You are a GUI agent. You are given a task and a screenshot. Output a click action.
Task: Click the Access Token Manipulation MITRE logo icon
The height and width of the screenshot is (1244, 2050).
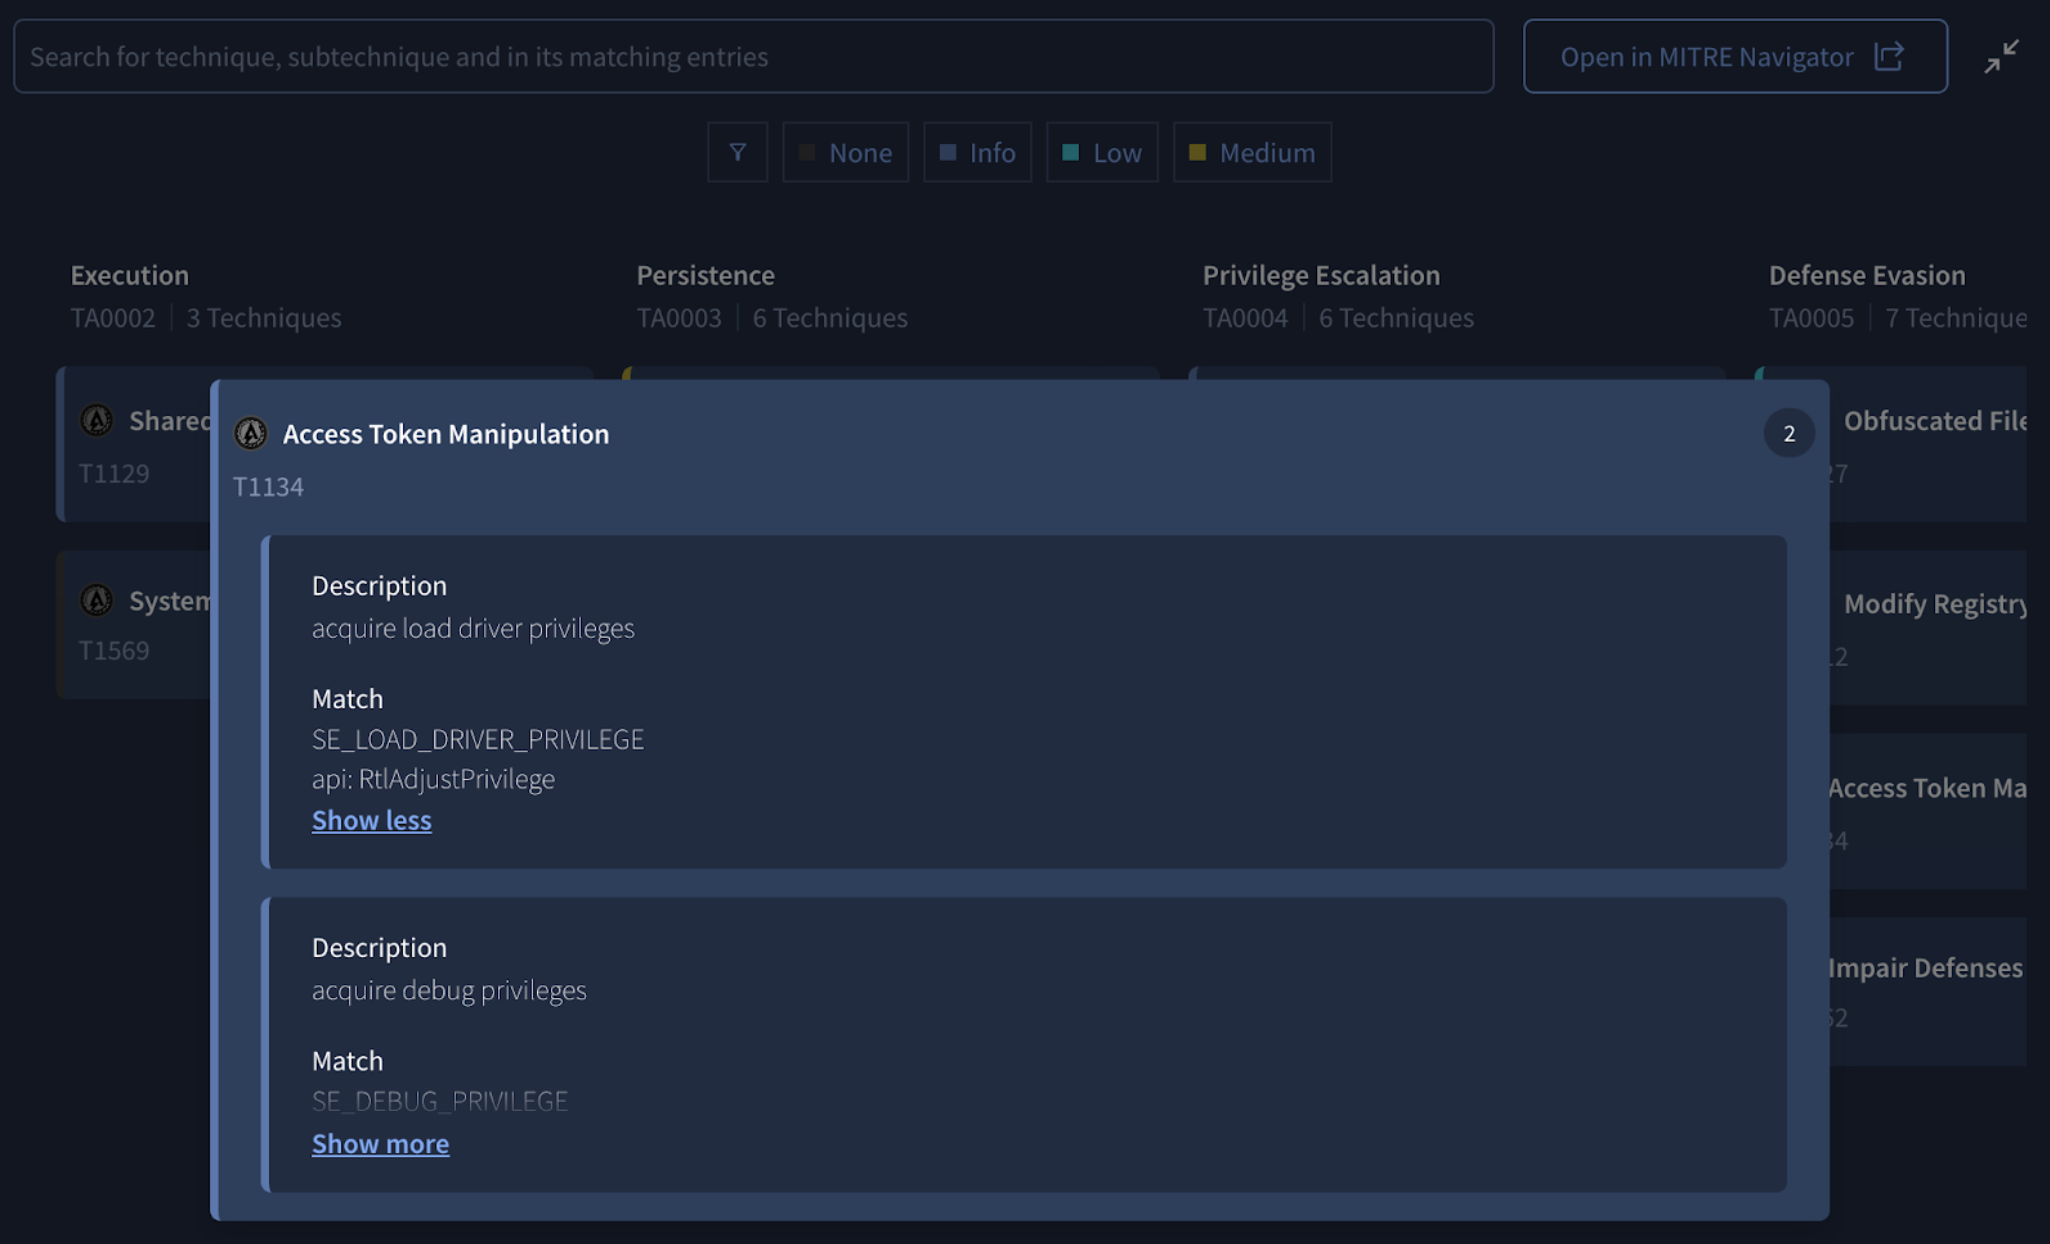coord(250,433)
